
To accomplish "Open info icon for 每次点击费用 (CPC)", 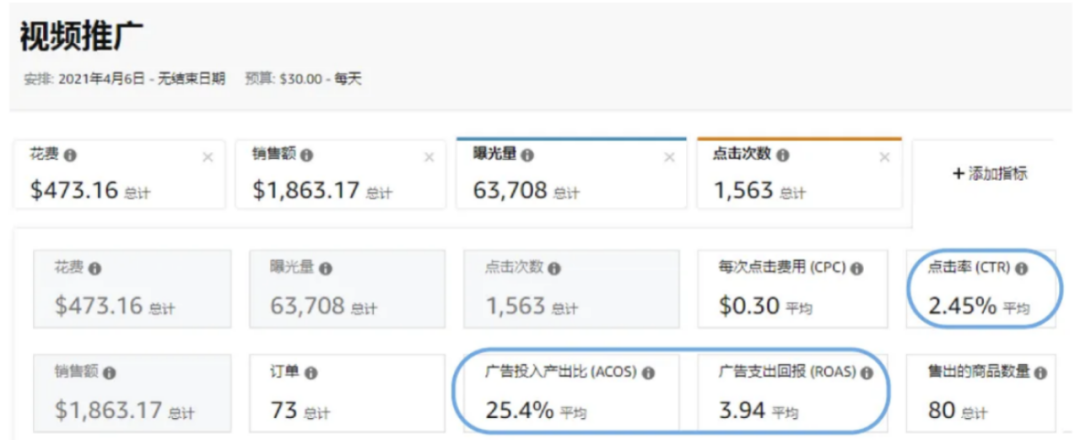I will pyautogui.click(x=856, y=269).
